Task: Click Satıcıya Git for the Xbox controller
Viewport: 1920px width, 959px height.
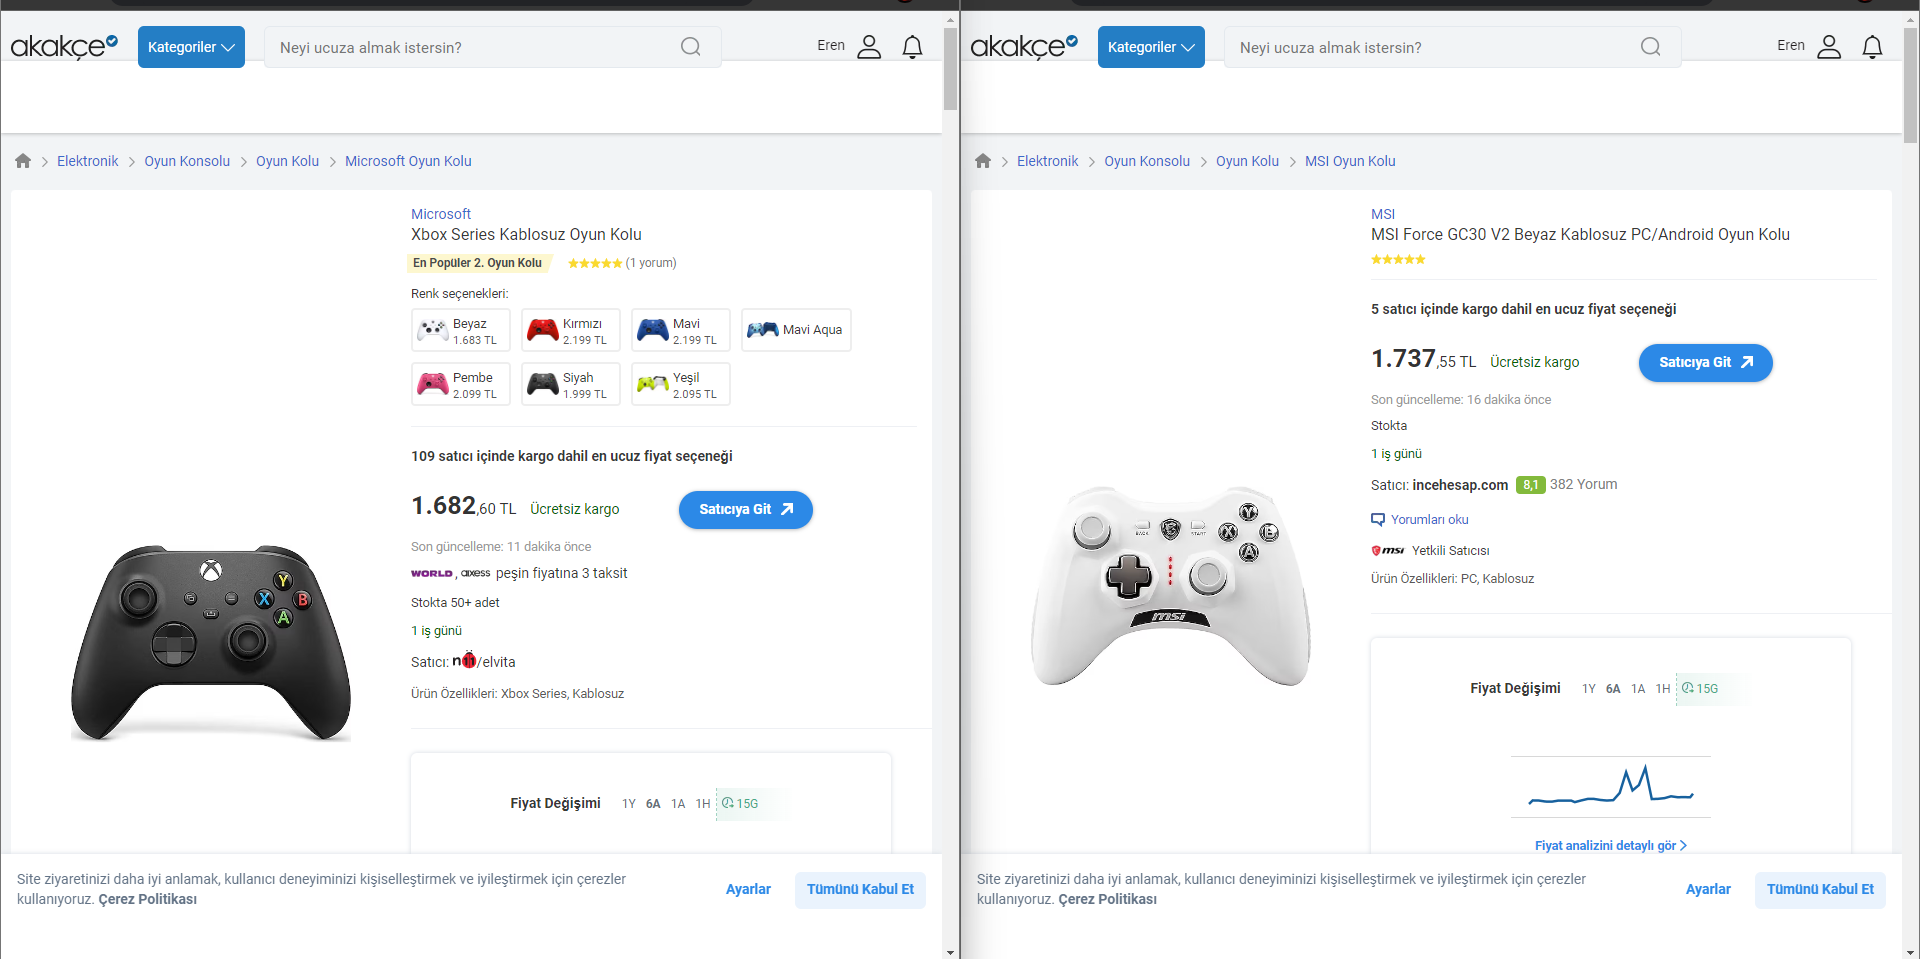Action: pyautogui.click(x=746, y=510)
